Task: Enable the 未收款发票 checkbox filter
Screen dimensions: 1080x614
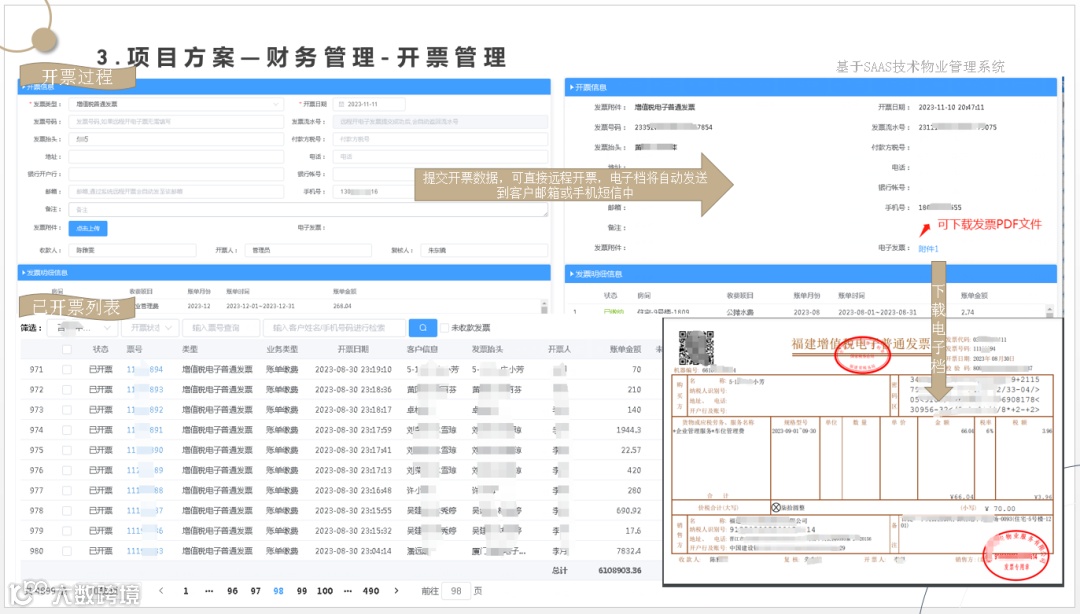Action: (444, 328)
